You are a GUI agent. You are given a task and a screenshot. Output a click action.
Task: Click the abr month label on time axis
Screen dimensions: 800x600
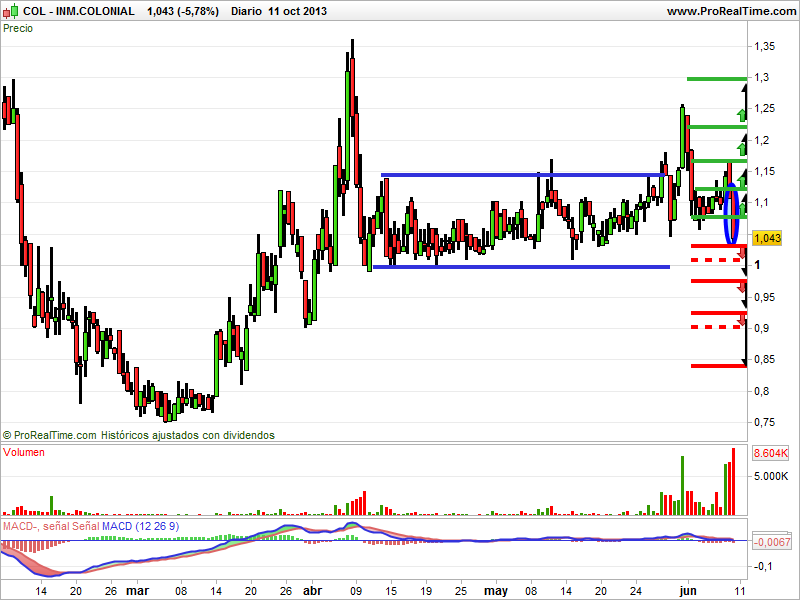(x=313, y=591)
